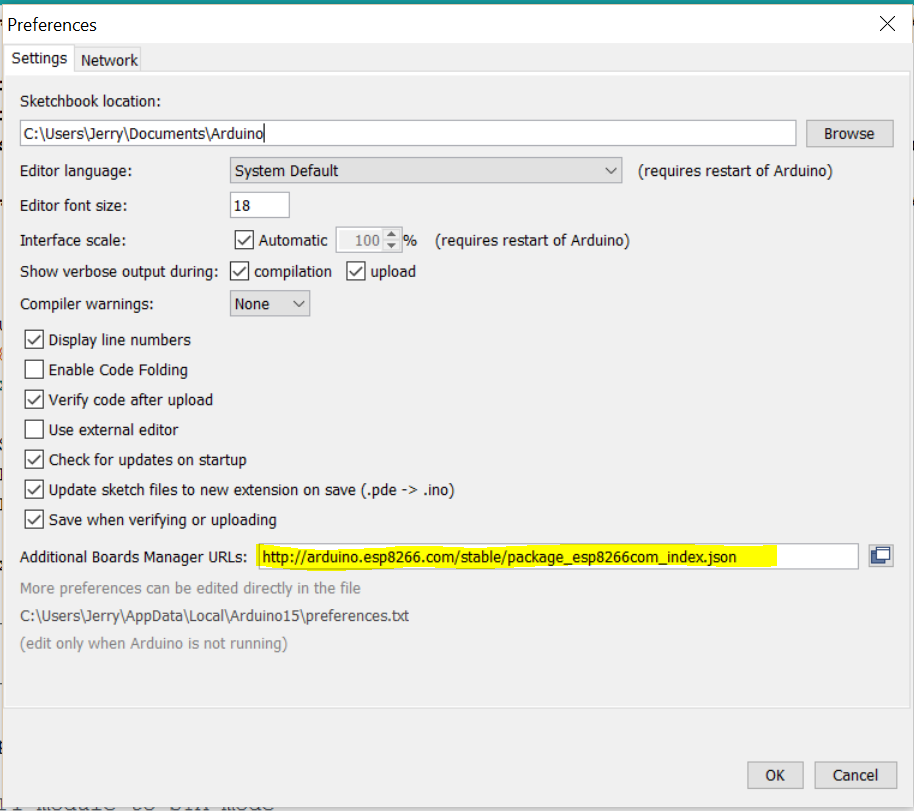Enable Code Folding checkbox
914x811 pixels.
coord(34,369)
